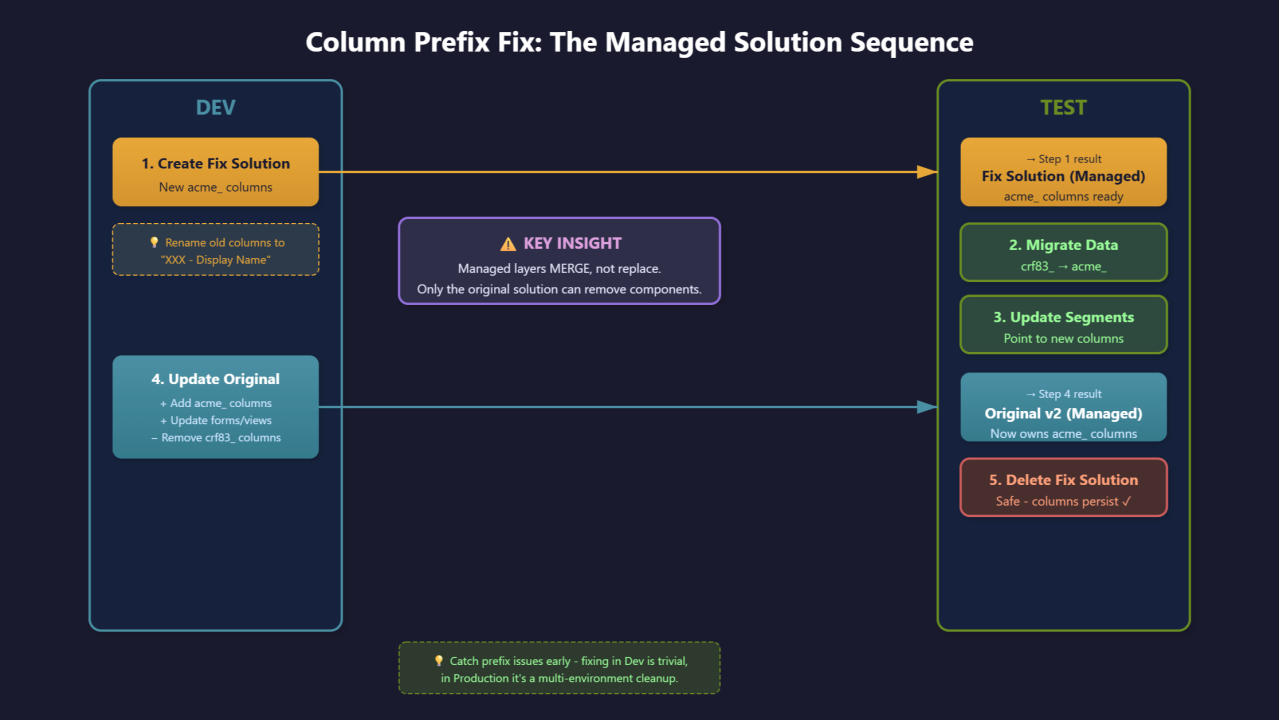Open the 2. Migrate Data step
Image resolution: width=1279 pixels, height=720 pixels.
(x=1063, y=252)
